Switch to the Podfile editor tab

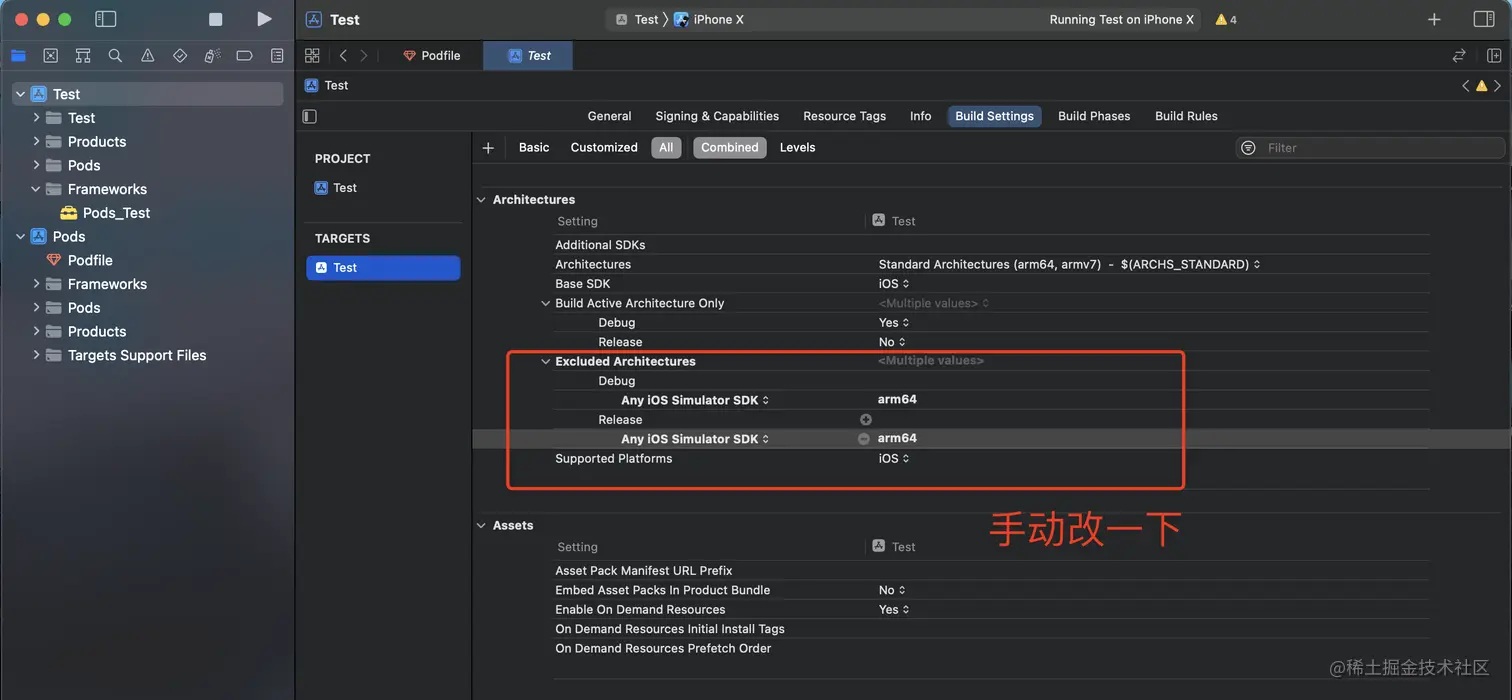(x=432, y=56)
